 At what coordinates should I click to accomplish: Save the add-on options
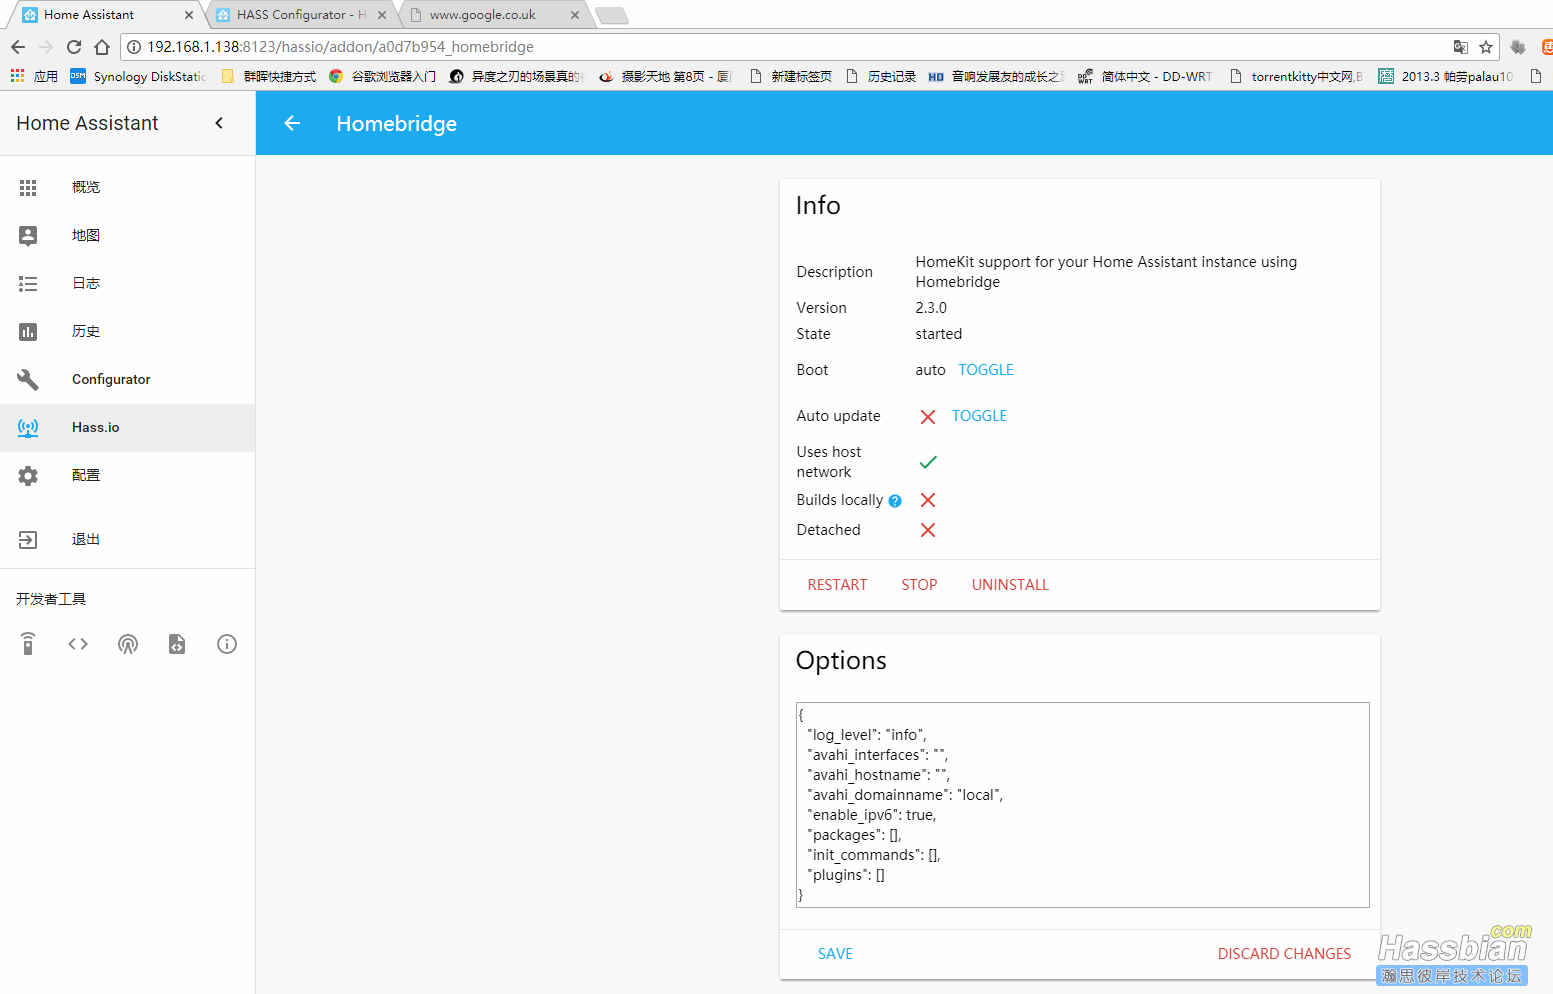click(x=835, y=954)
